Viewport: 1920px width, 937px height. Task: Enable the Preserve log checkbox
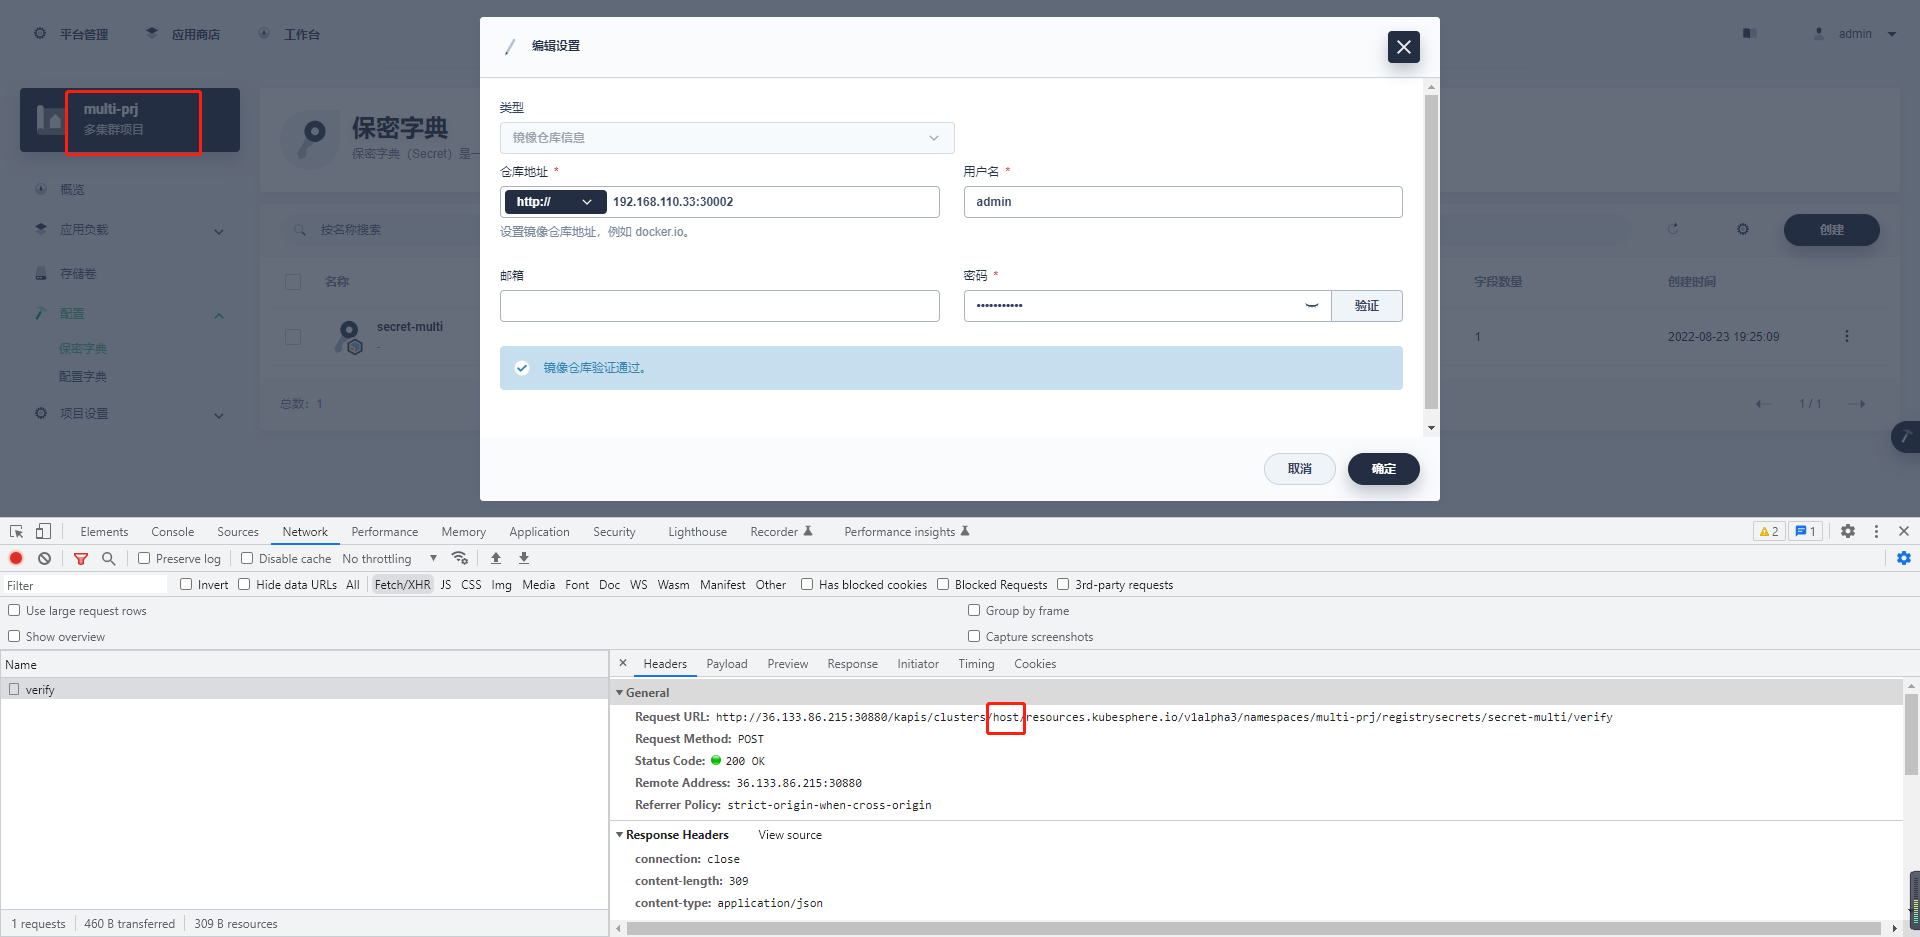pyautogui.click(x=145, y=558)
